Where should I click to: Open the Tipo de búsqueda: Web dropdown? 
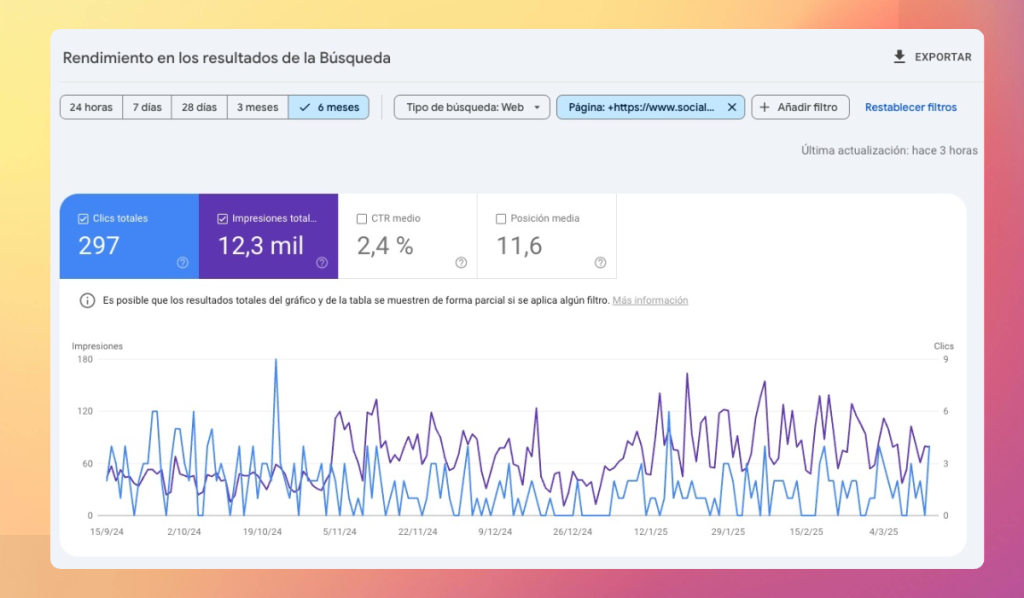click(x=471, y=107)
